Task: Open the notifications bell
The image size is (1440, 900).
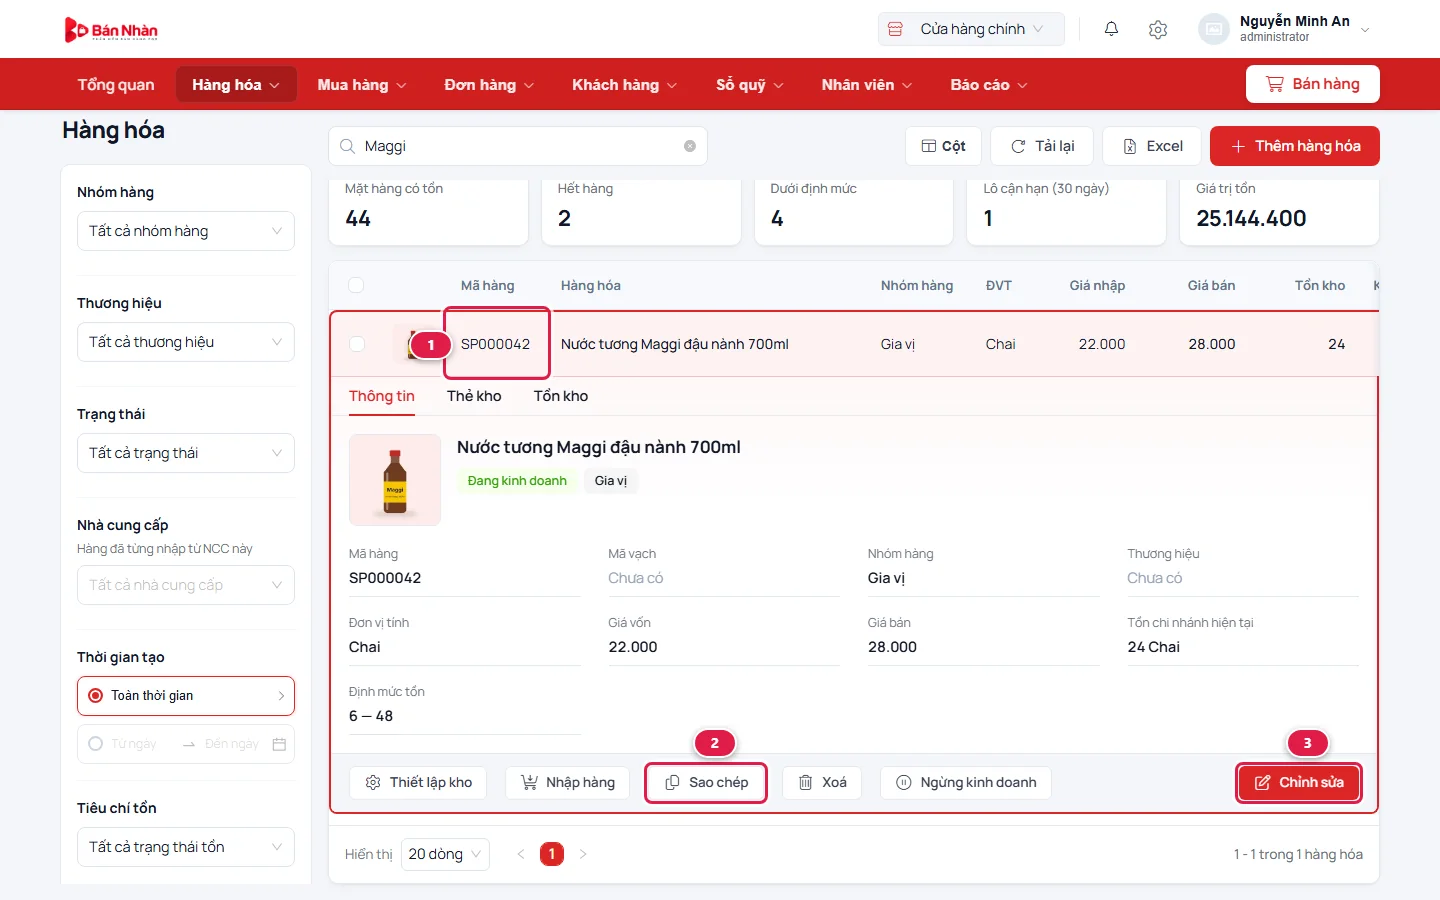Action: (1111, 29)
